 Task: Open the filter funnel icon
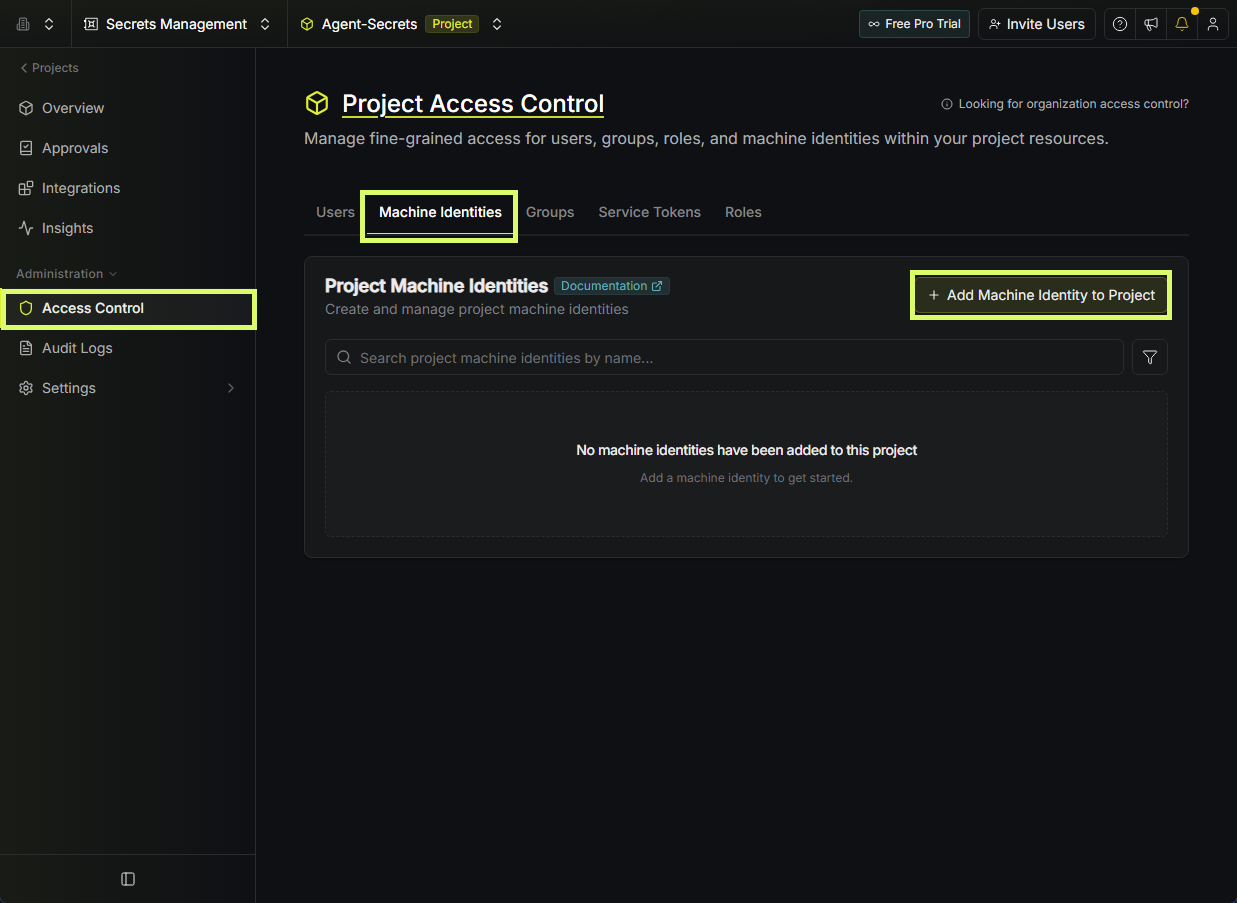(x=1150, y=357)
